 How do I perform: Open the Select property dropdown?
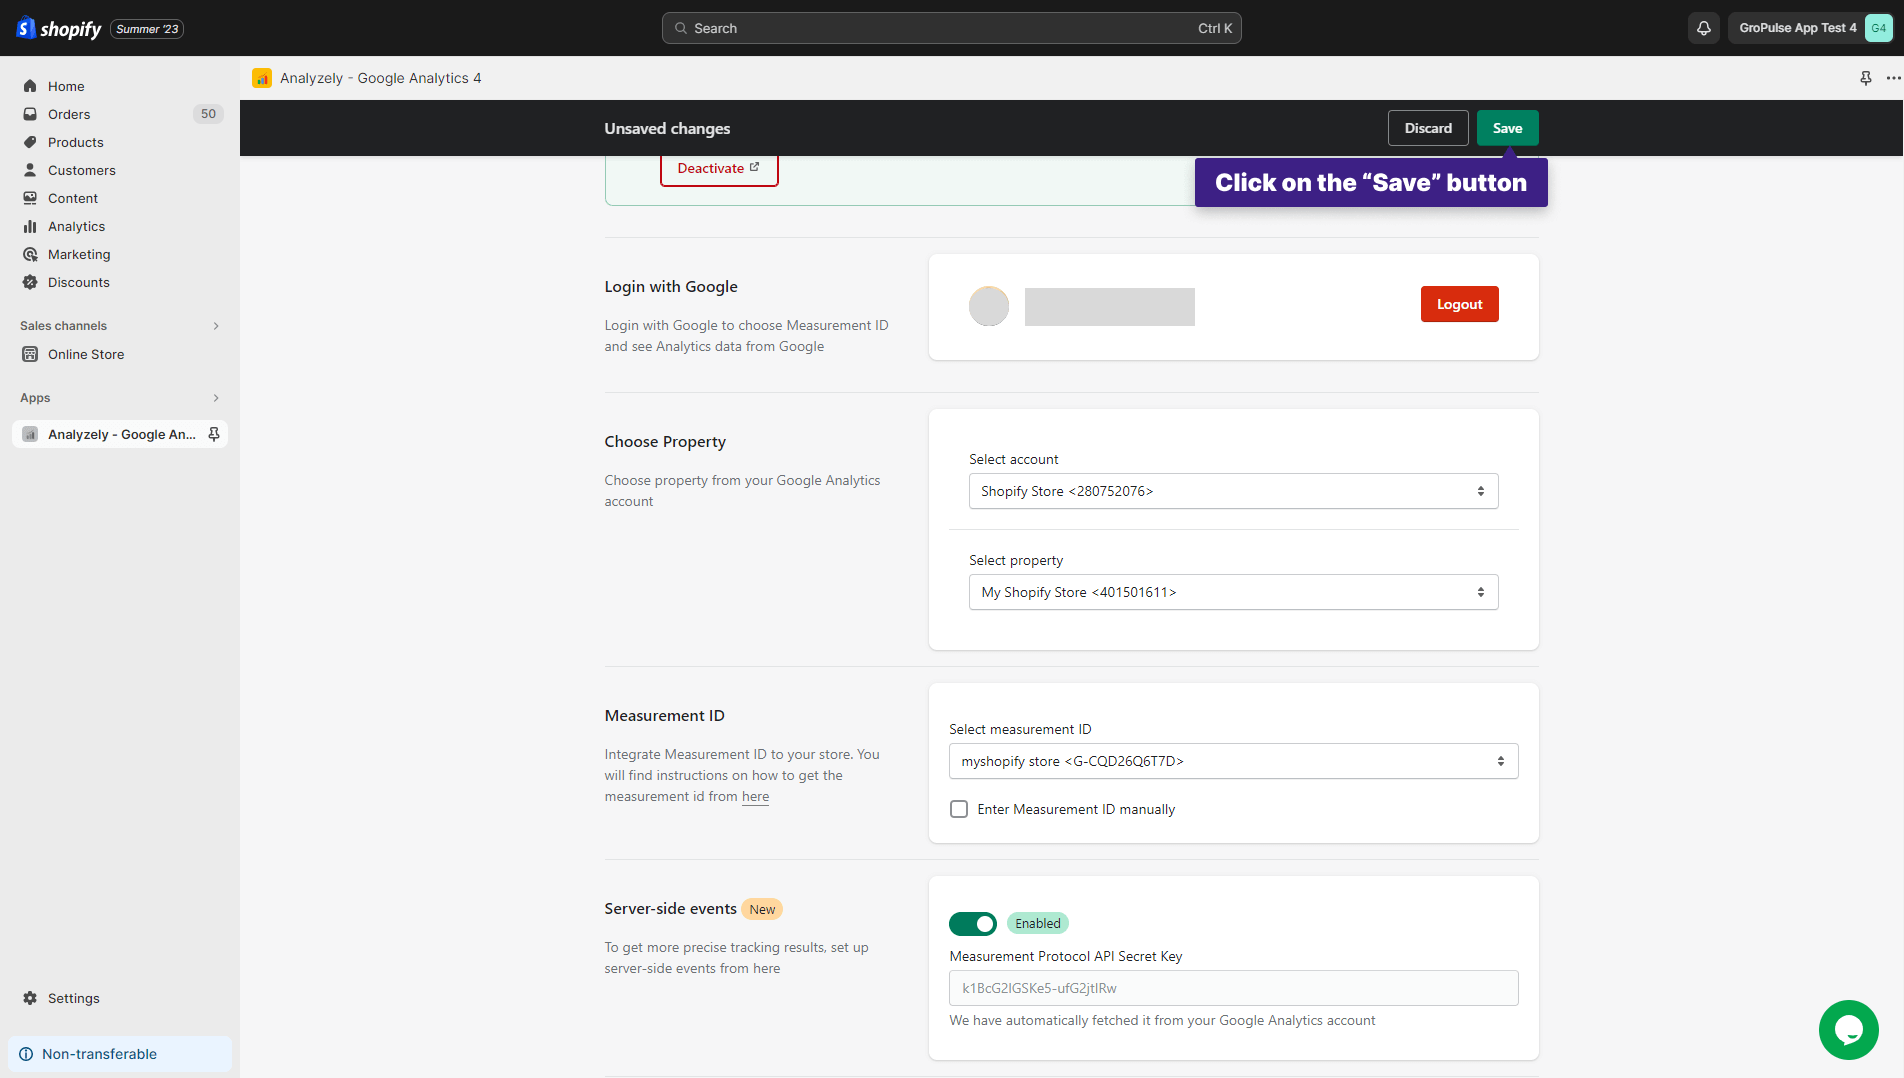click(1233, 592)
